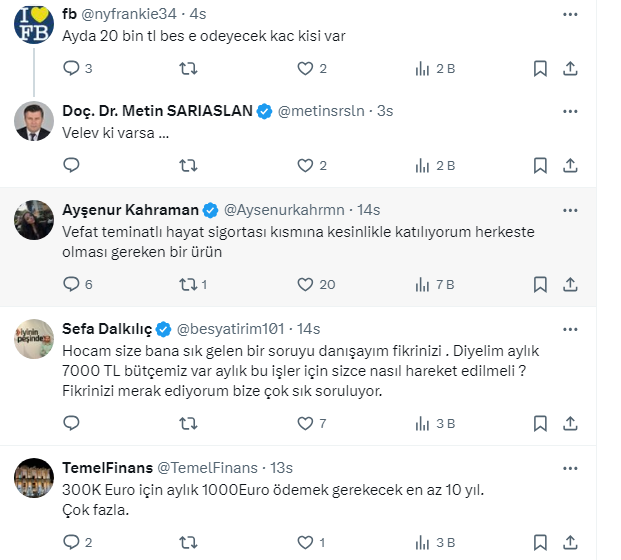Reply to Sefa Dalkılıç's question tweet
The height and width of the screenshot is (560, 621).
(71, 423)
